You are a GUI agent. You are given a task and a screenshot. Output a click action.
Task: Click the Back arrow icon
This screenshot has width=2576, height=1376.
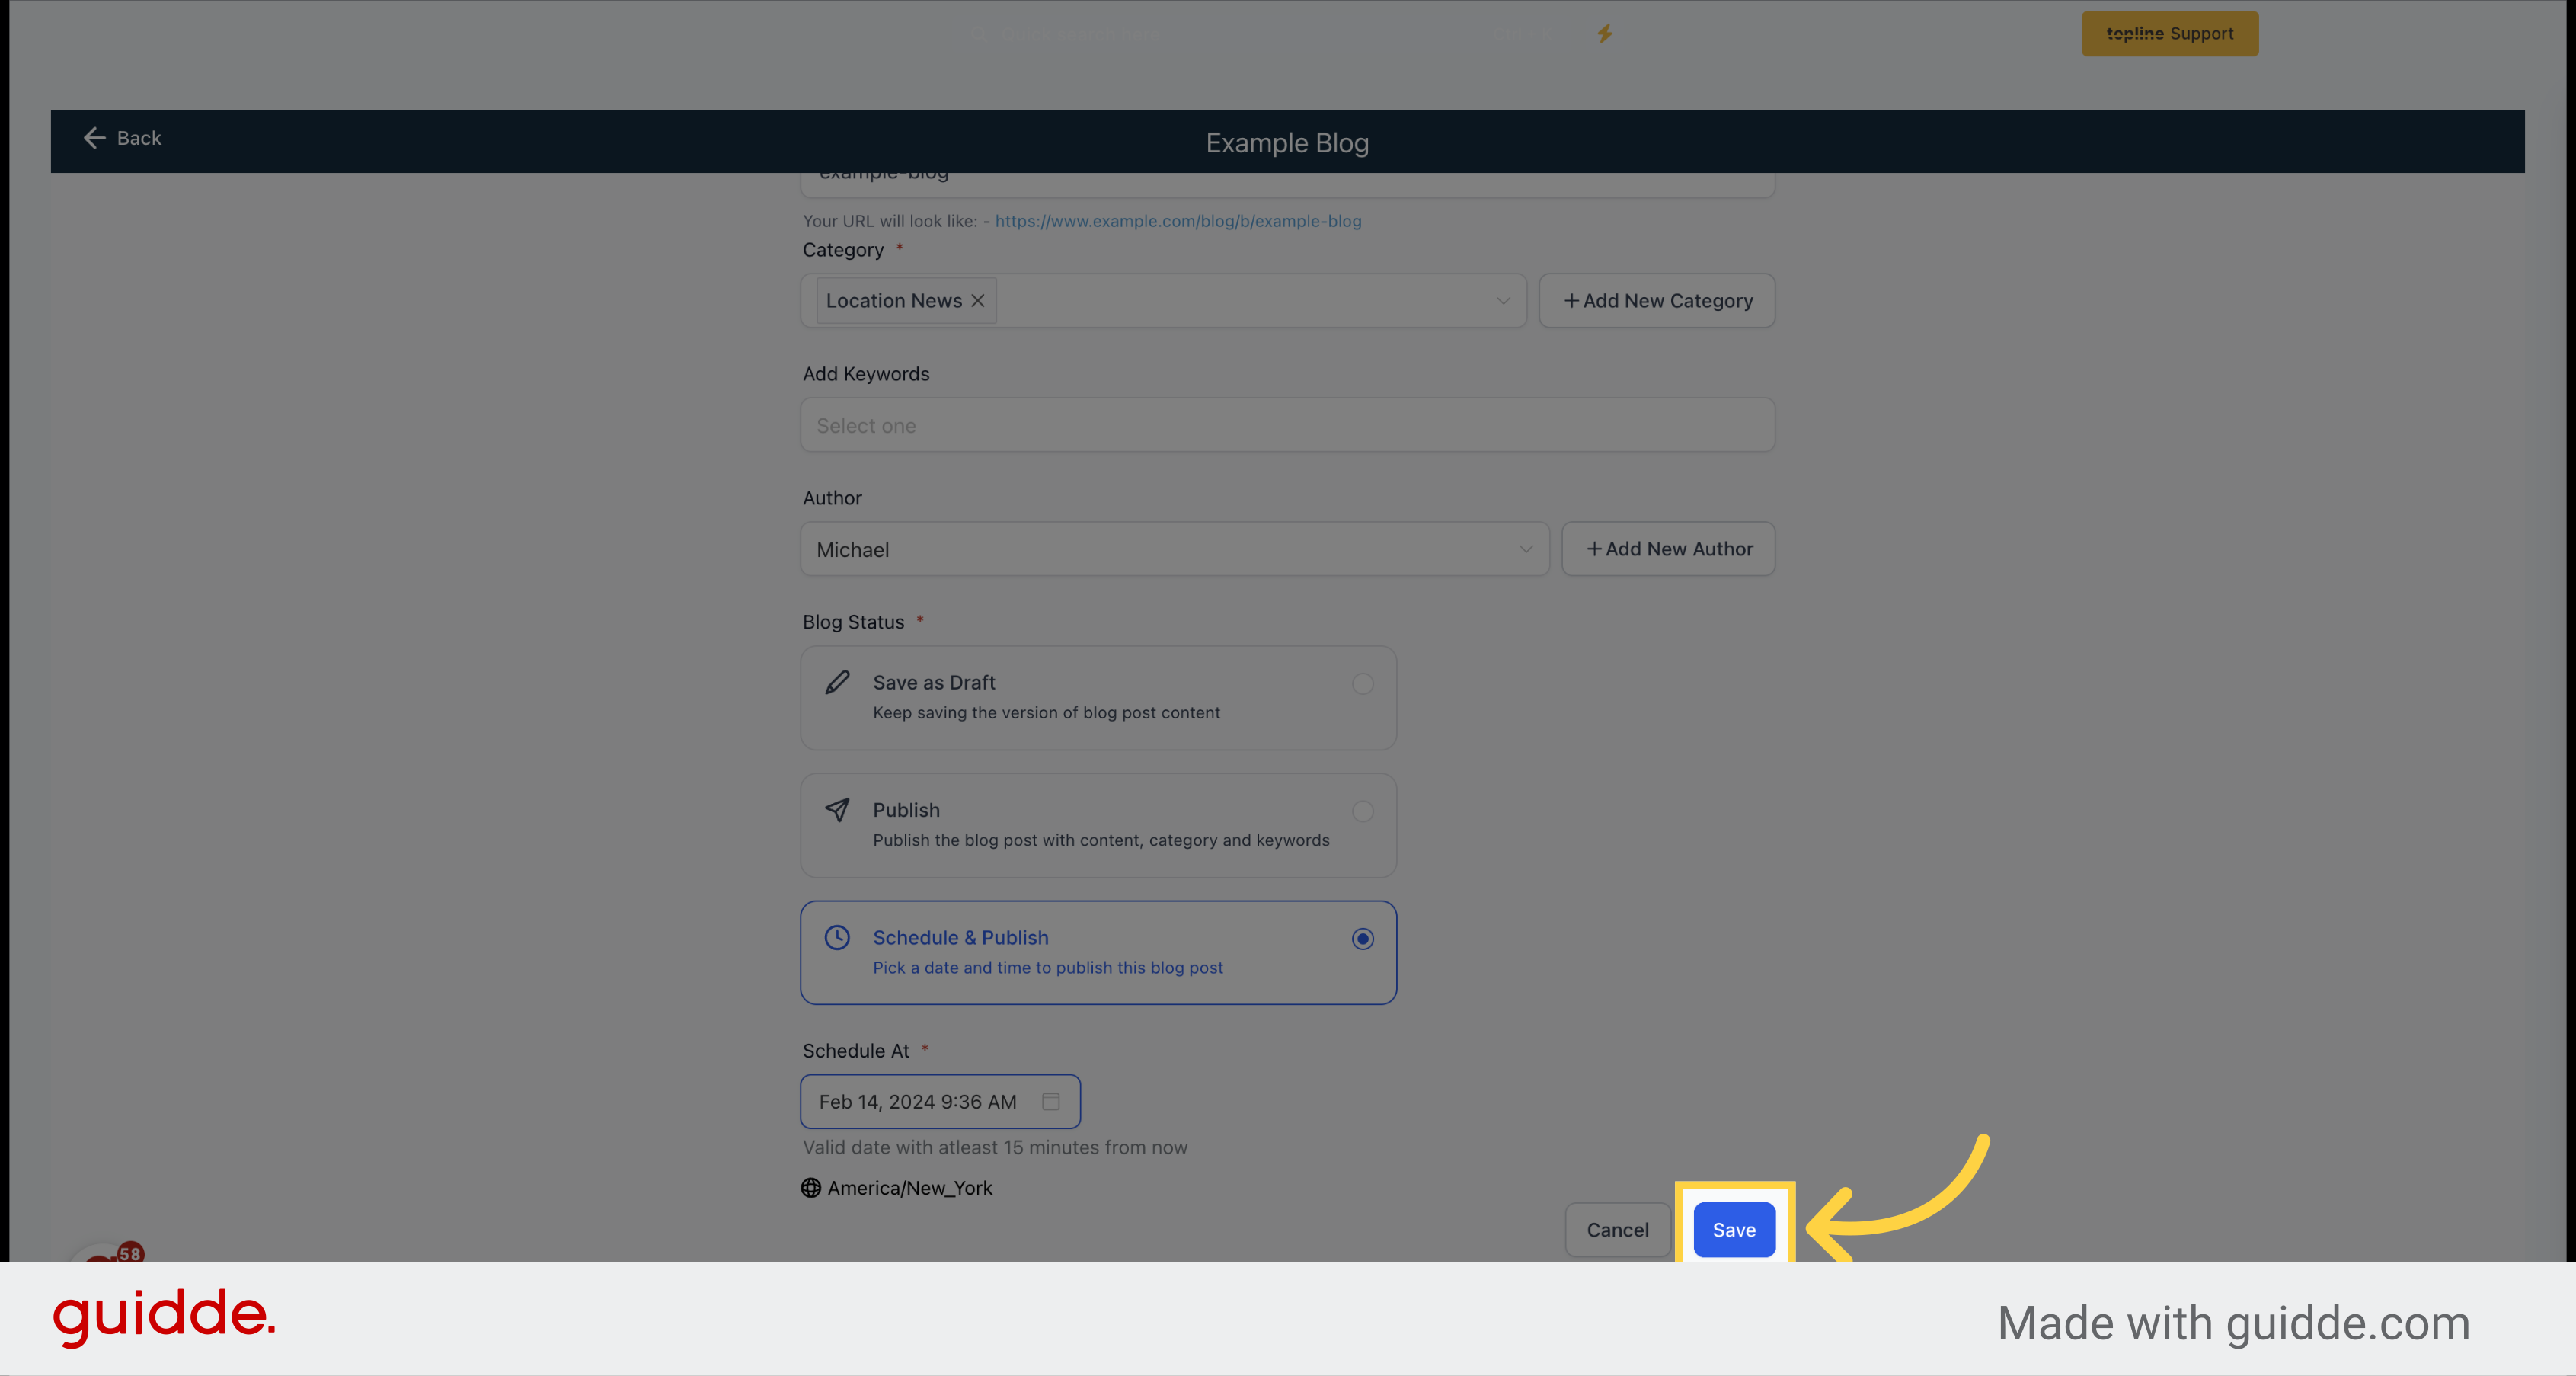(94, 138)
